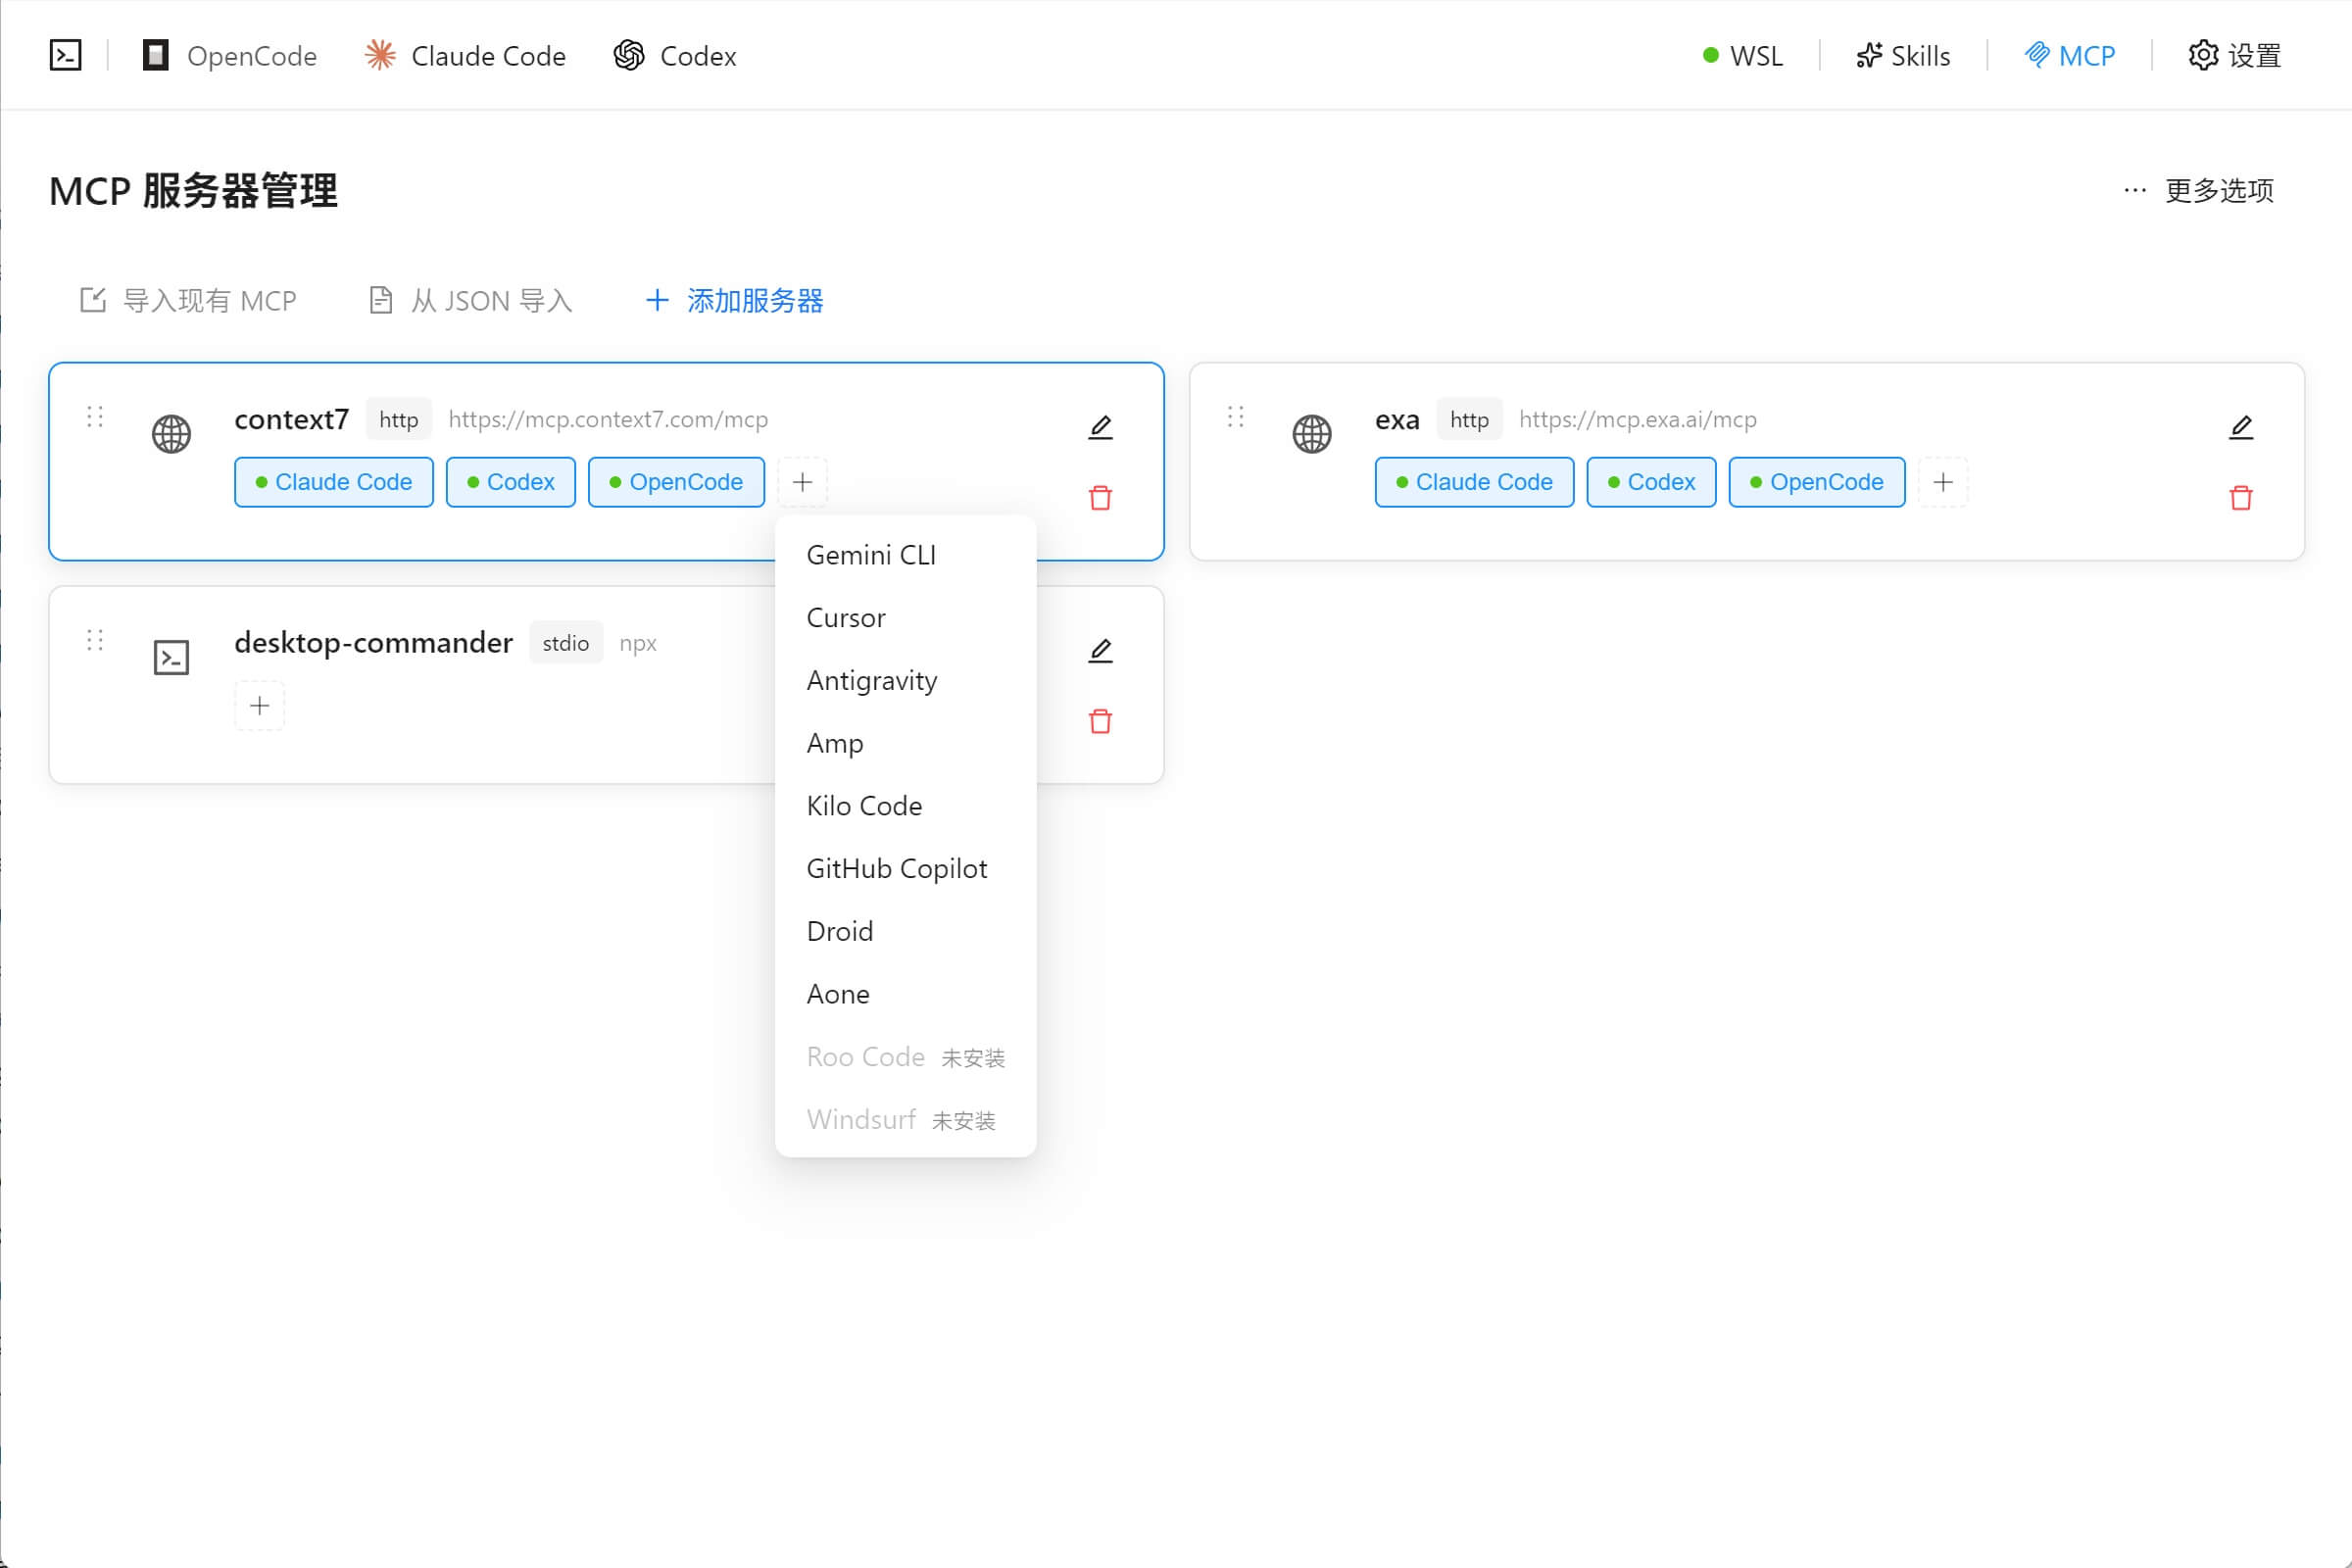This screenshot has height=1568, width=2352.
Task: Click the globe icon of context7
Action: 171,434
